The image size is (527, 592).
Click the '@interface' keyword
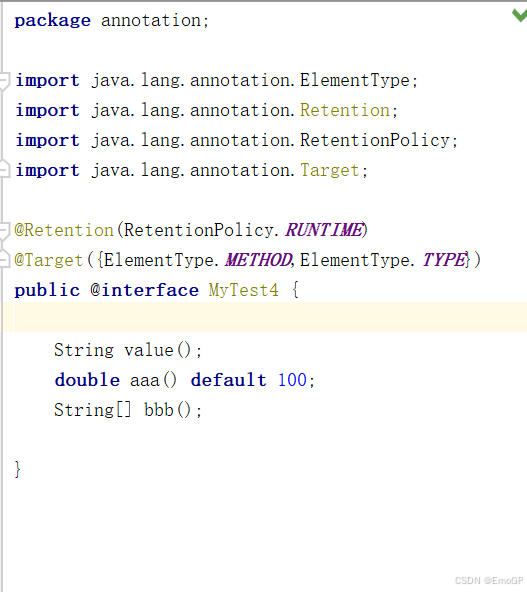pyautogui.click(x=145, y=290)
